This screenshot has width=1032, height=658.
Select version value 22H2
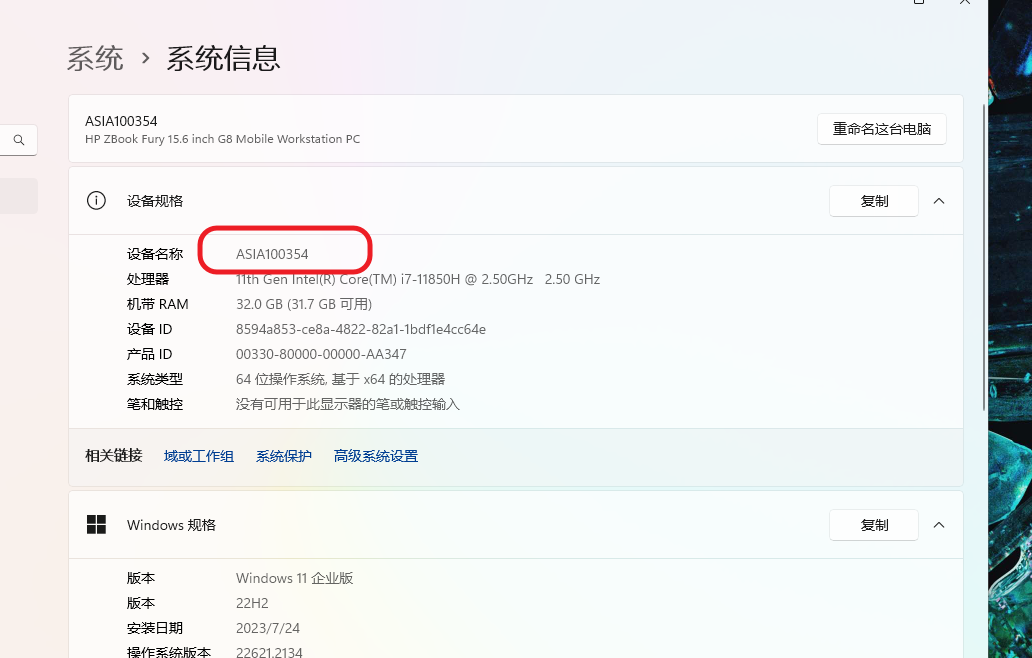tap(252, 603)
